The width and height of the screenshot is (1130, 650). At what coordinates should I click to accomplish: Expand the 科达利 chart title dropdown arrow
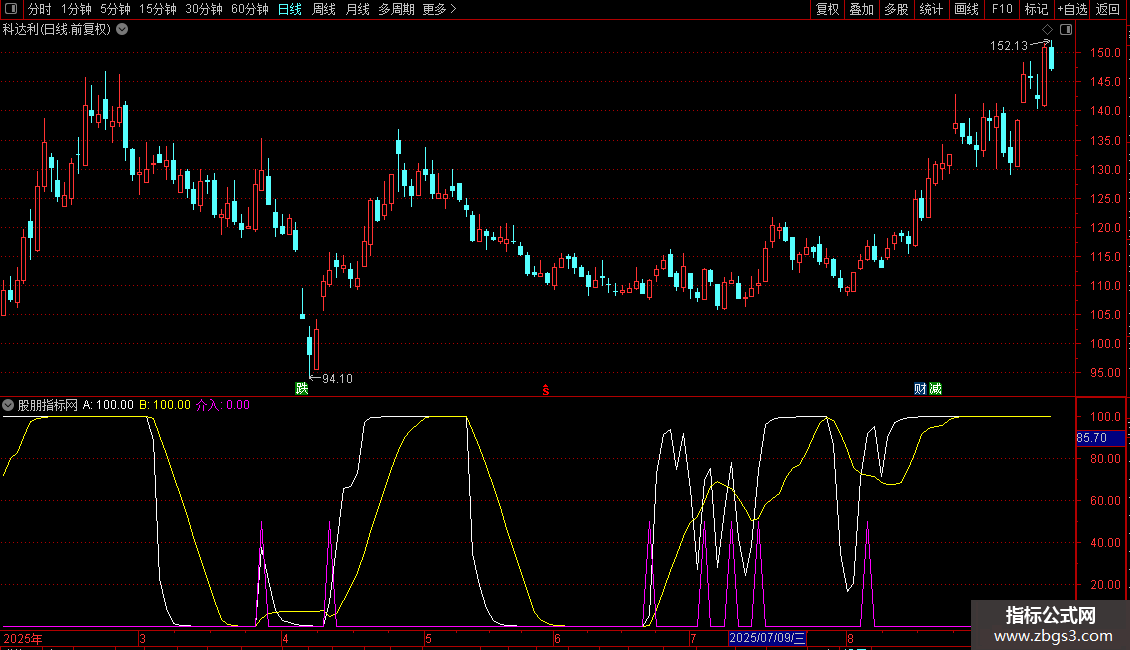tap(122, 29)
